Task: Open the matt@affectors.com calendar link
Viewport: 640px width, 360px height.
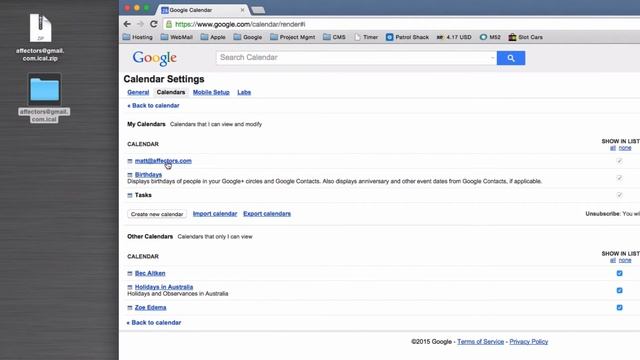Action: 163,161
